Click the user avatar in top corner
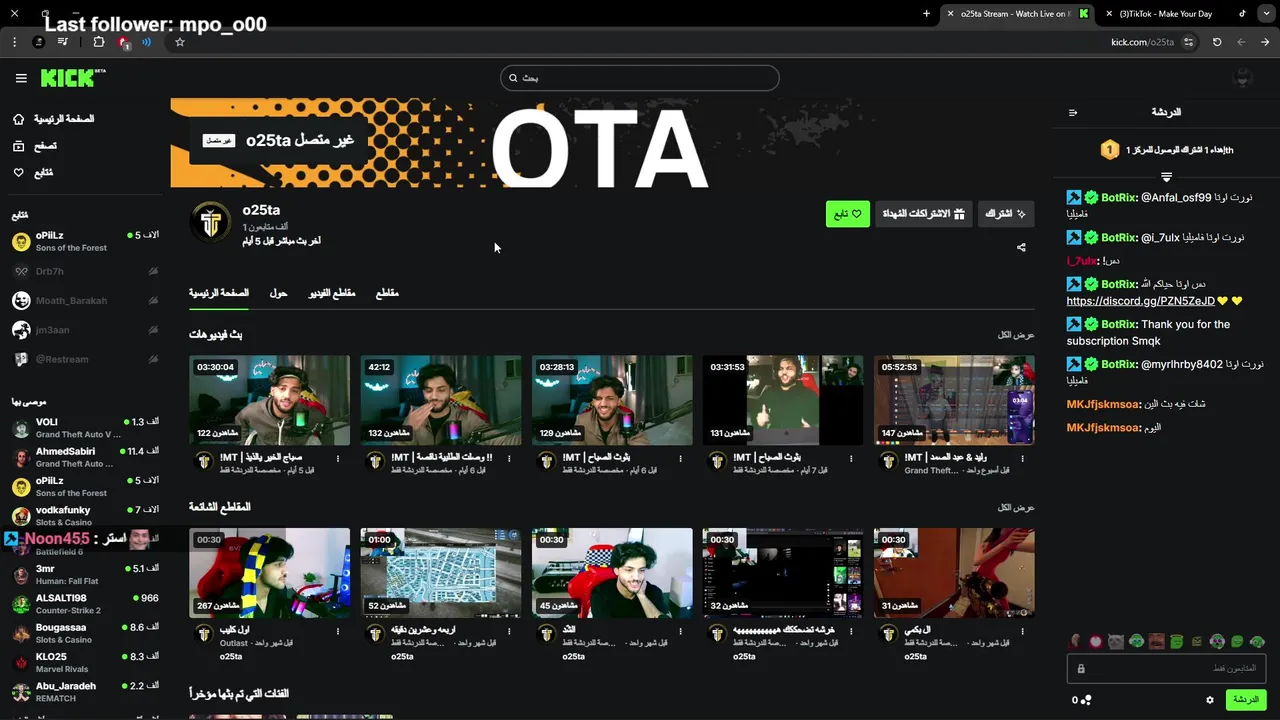The image size is (1280, 720). coord(1243,78)
